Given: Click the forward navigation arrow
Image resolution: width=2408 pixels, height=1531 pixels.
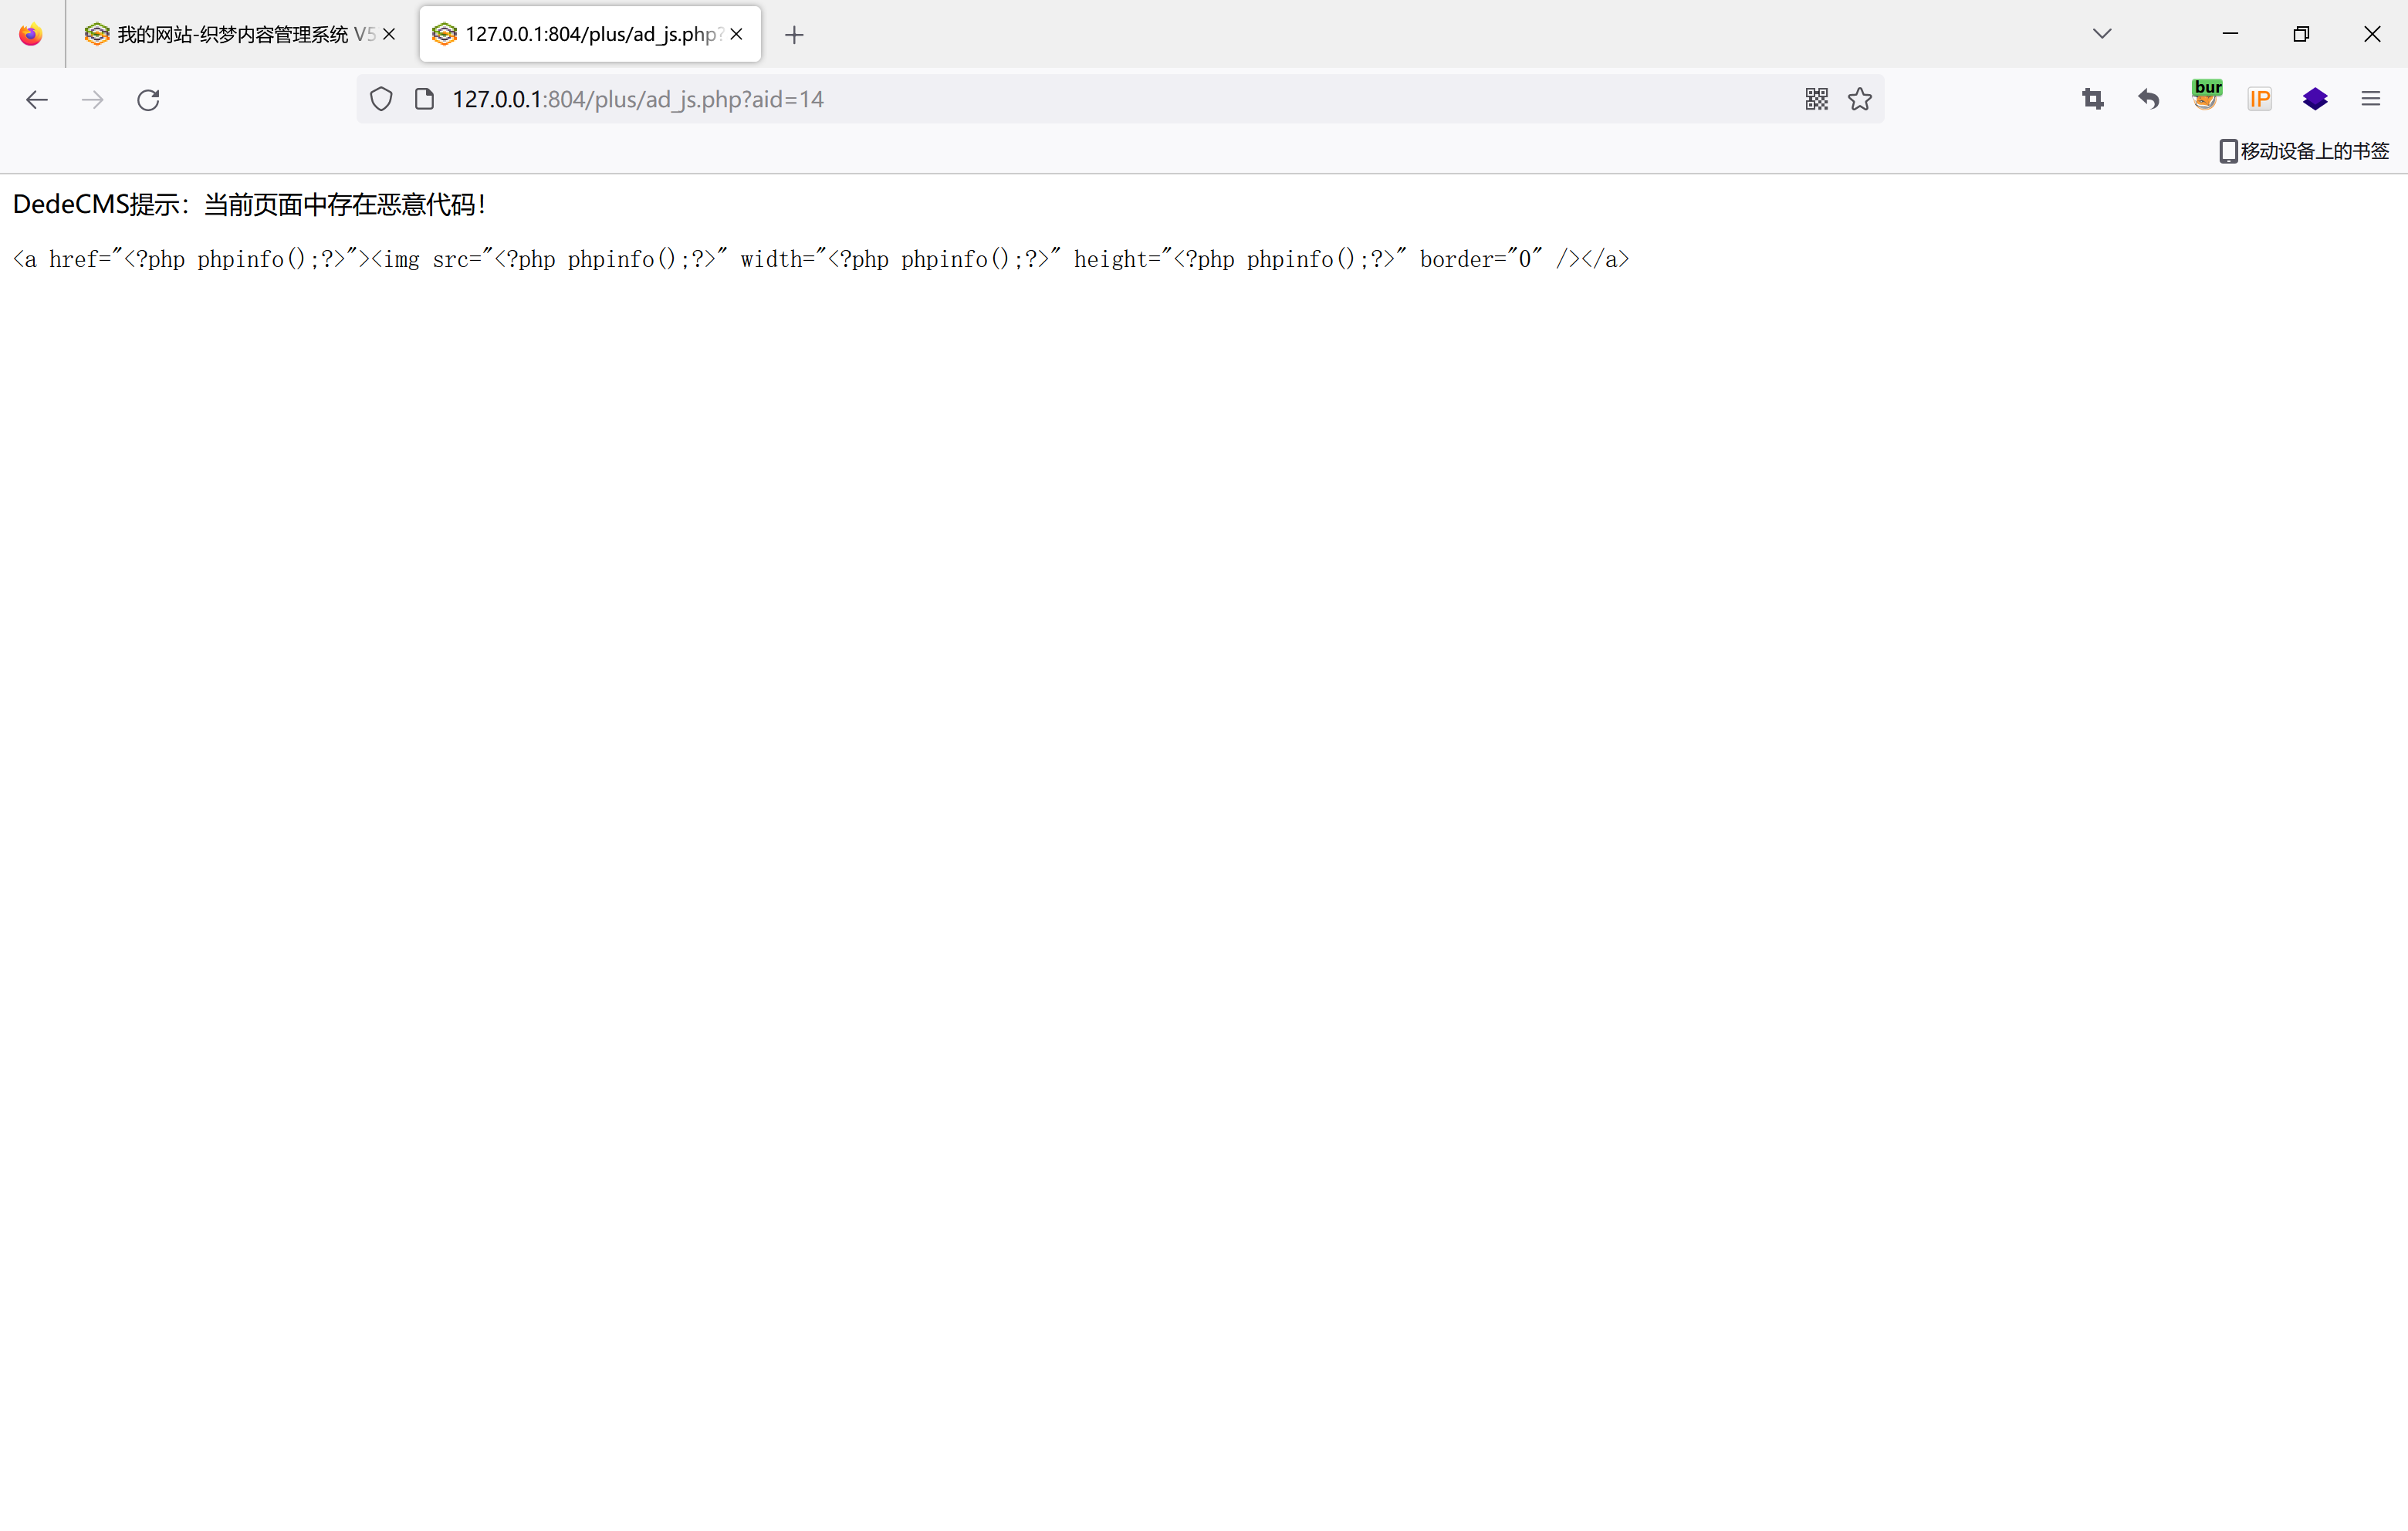Looking at the screenshot, I should [x=92, y=99].
